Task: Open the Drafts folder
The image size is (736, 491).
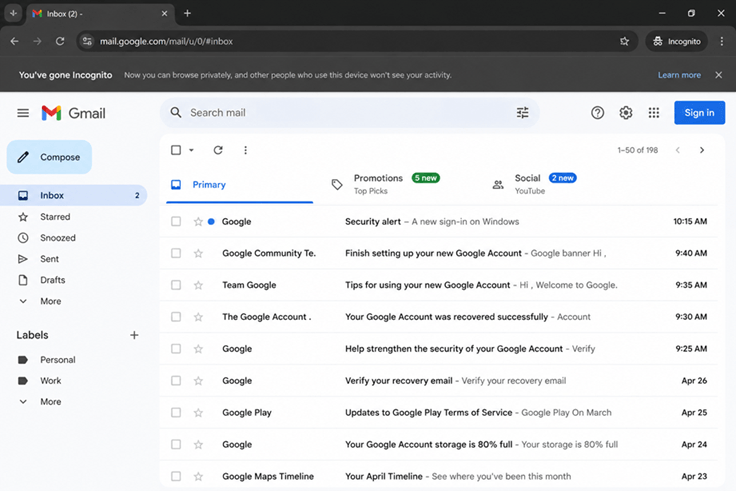Action: click(x=53, y=280)
